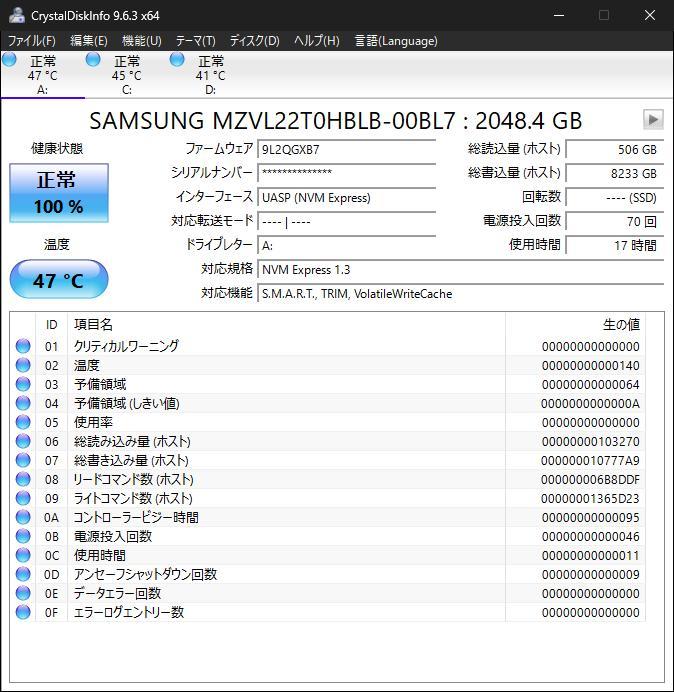
Task: Click status orb for row 06 総読み込み量
Action: coord(23,441)
